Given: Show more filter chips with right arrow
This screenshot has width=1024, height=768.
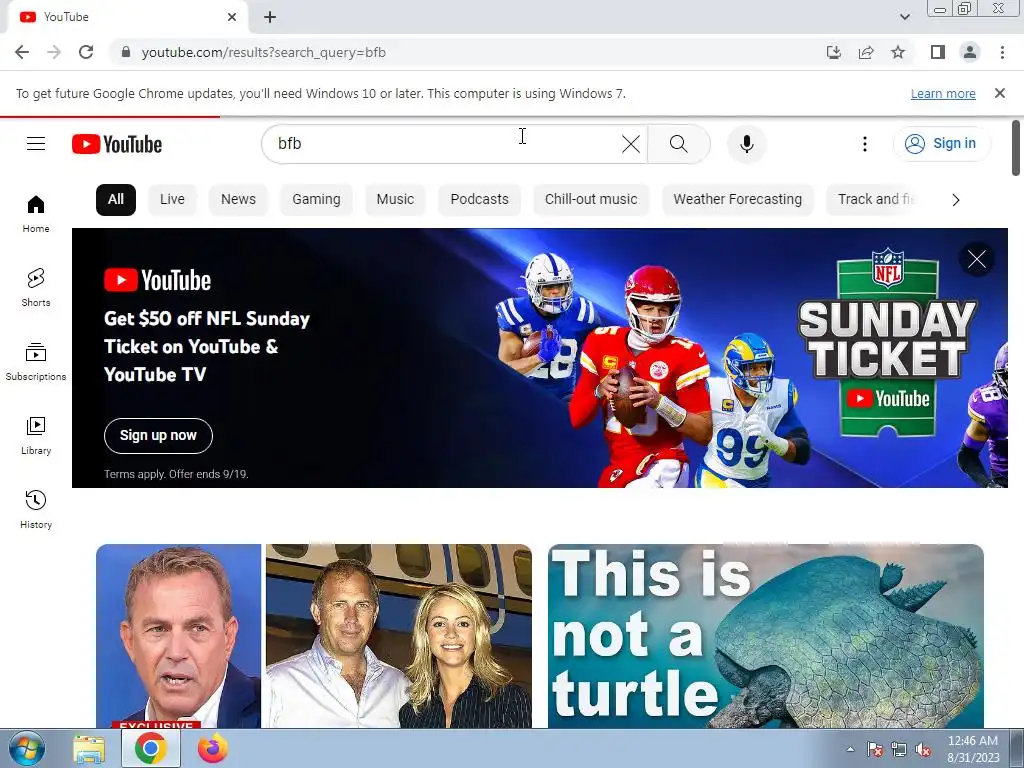Looking at the screenshot, I should (955, 200).
